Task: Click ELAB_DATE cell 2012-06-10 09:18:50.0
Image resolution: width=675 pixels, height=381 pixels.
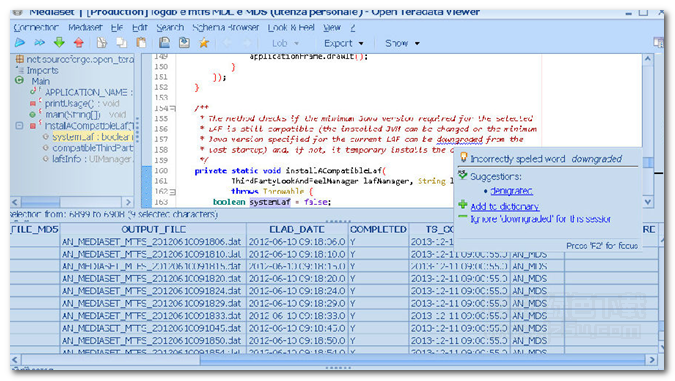Action: pos(297,341)
